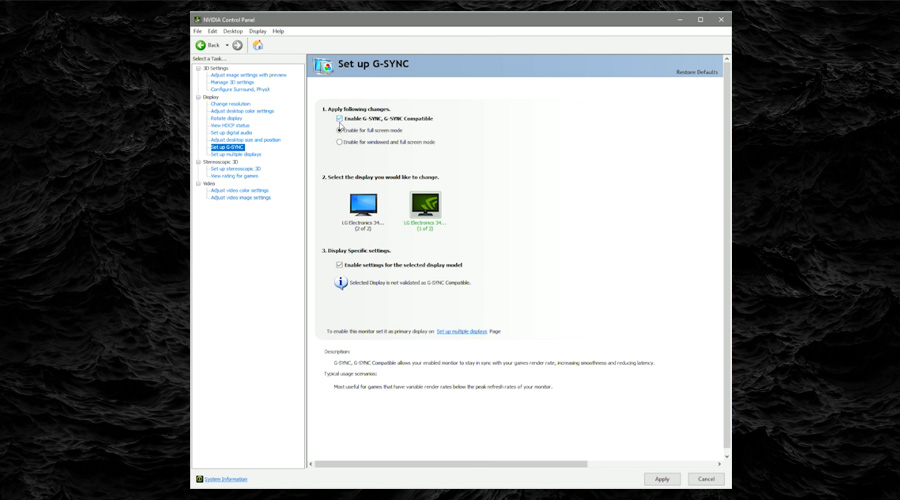Viewport: 900px width, 500px height.
Task: Click the Cancel button
Action: 706,479
